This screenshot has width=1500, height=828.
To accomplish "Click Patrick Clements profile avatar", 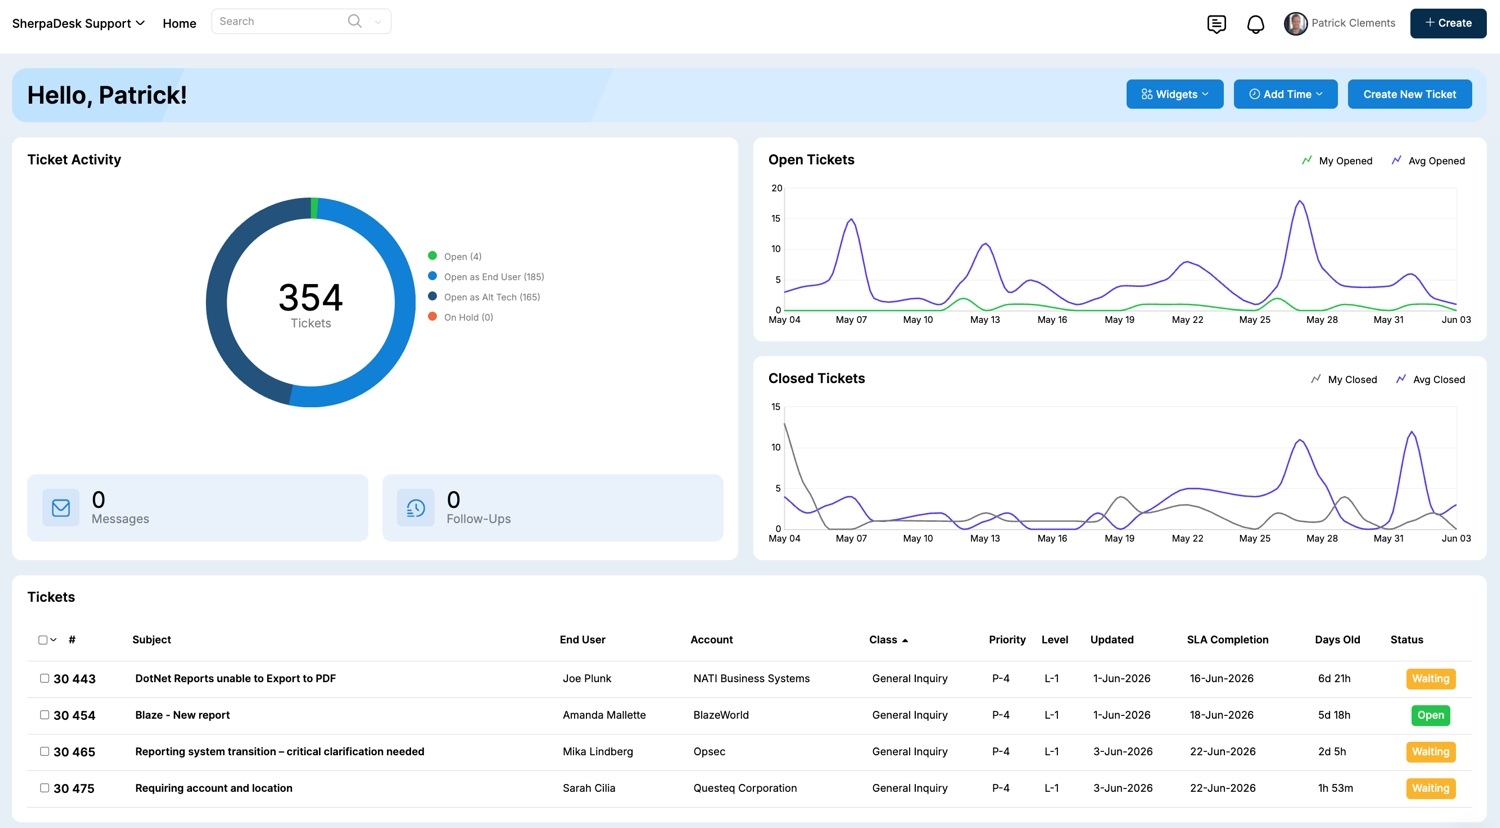I will tap(1296, 24).
